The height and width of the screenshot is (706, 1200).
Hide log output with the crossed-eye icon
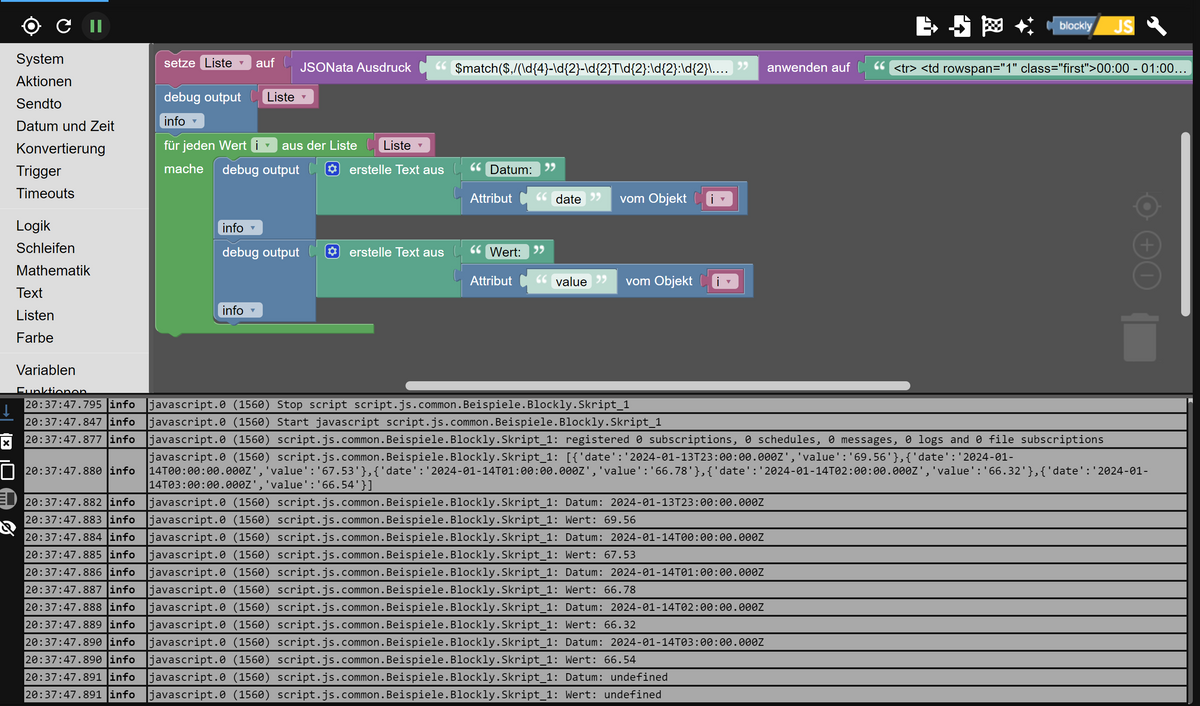(8, 527)
